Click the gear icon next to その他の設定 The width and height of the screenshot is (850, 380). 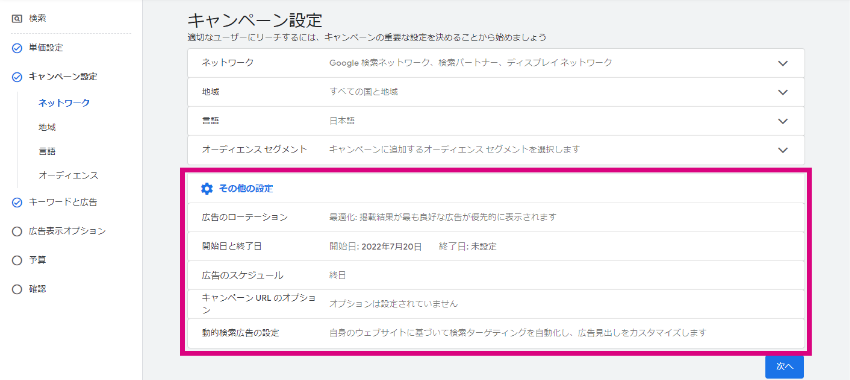pyautogui.click(x=207, y=189)
